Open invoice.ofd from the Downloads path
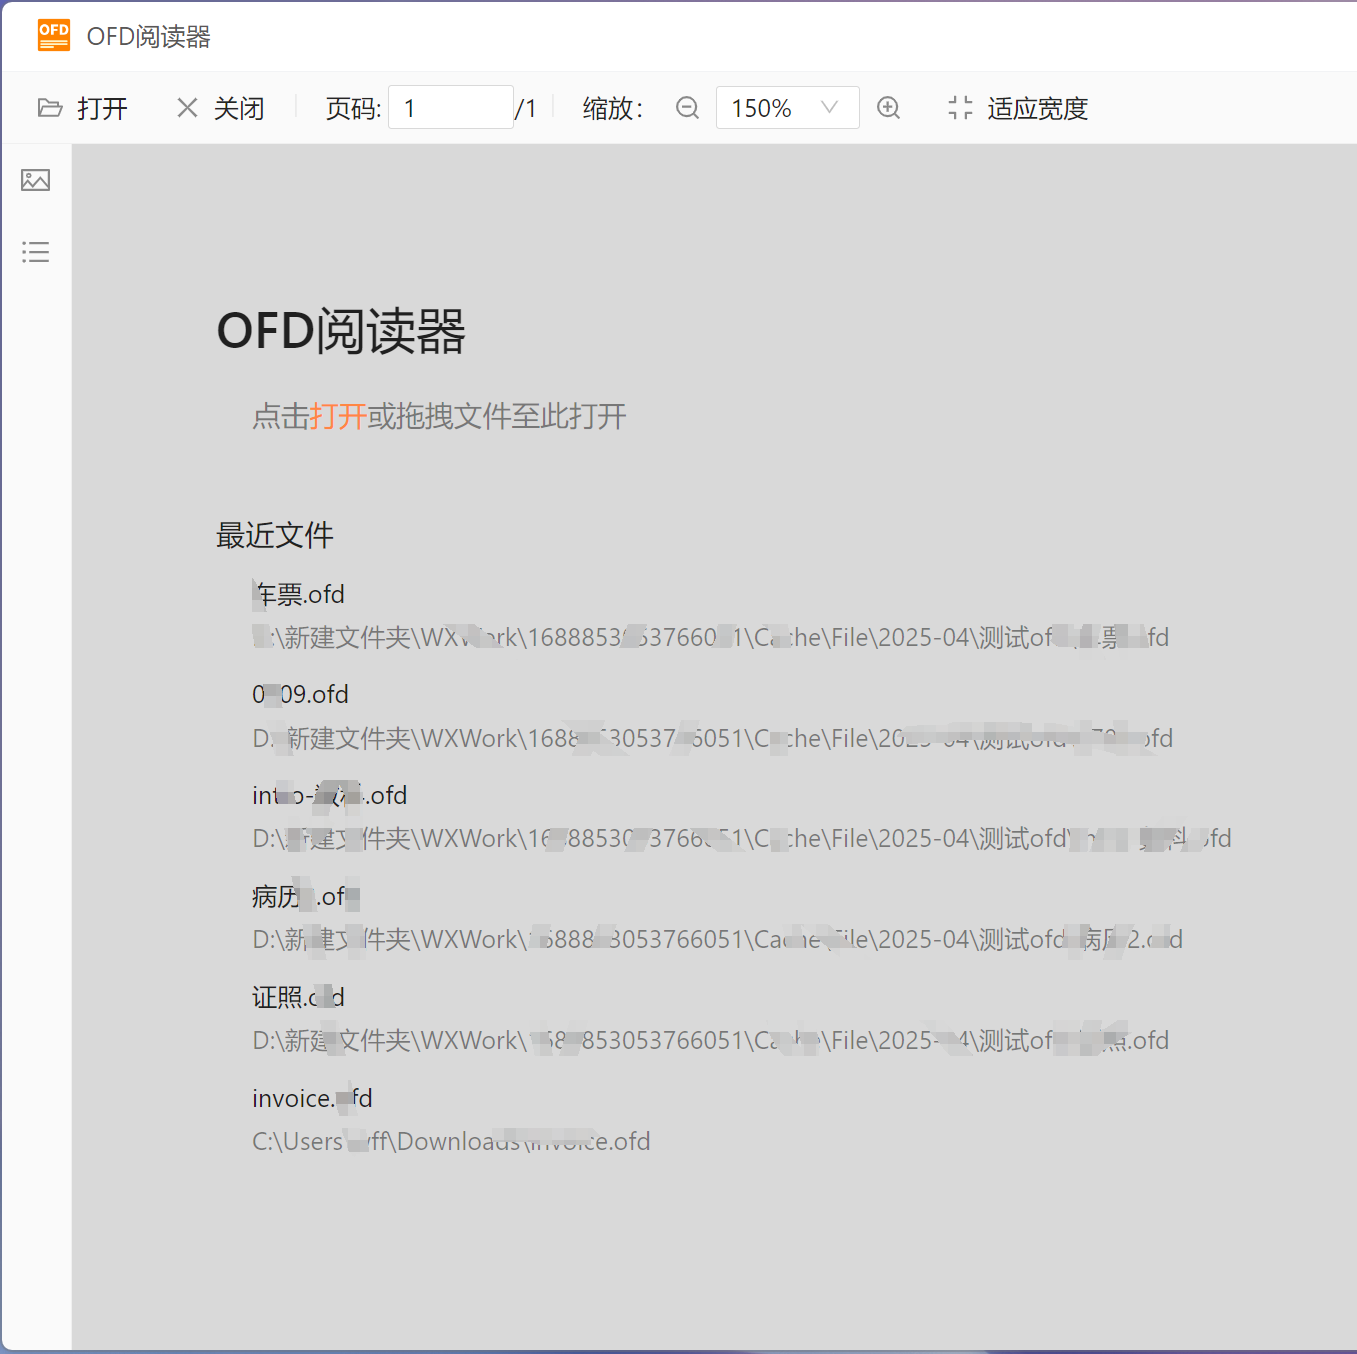1357x1354 pixels. 311,1098
